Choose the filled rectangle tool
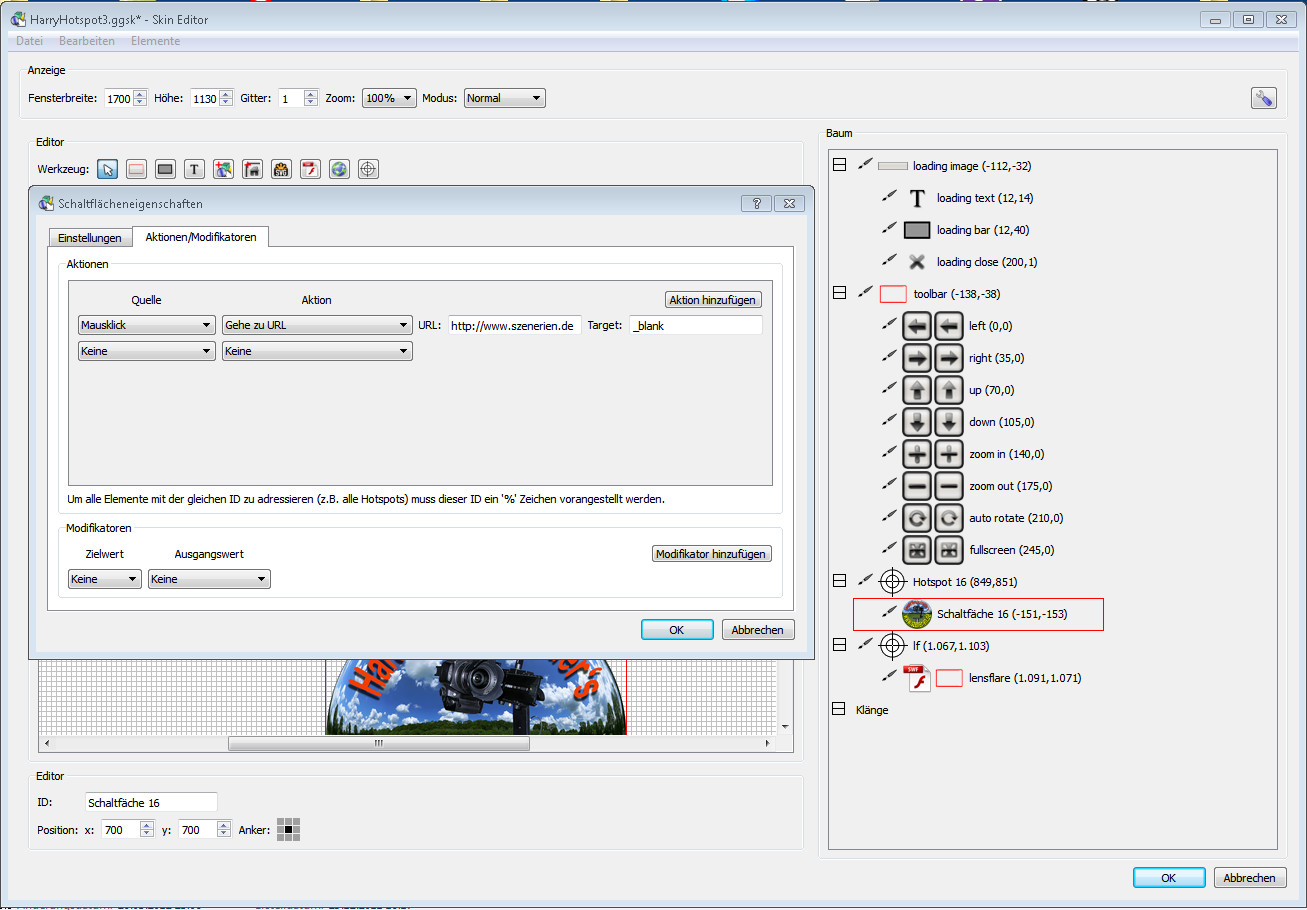The width and height of the screenshot is (1307, 910). (166, 169)
